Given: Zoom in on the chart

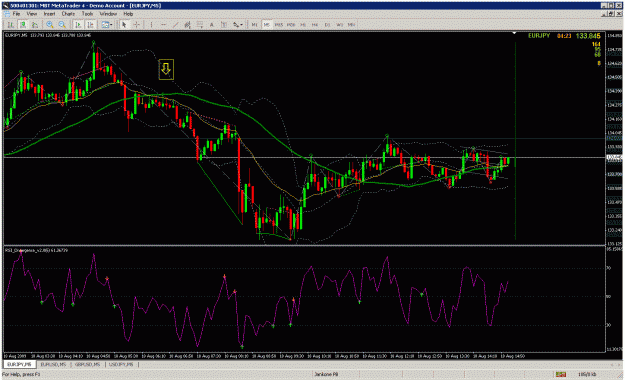Looking at the screenshot, I should tap(50, 25).
